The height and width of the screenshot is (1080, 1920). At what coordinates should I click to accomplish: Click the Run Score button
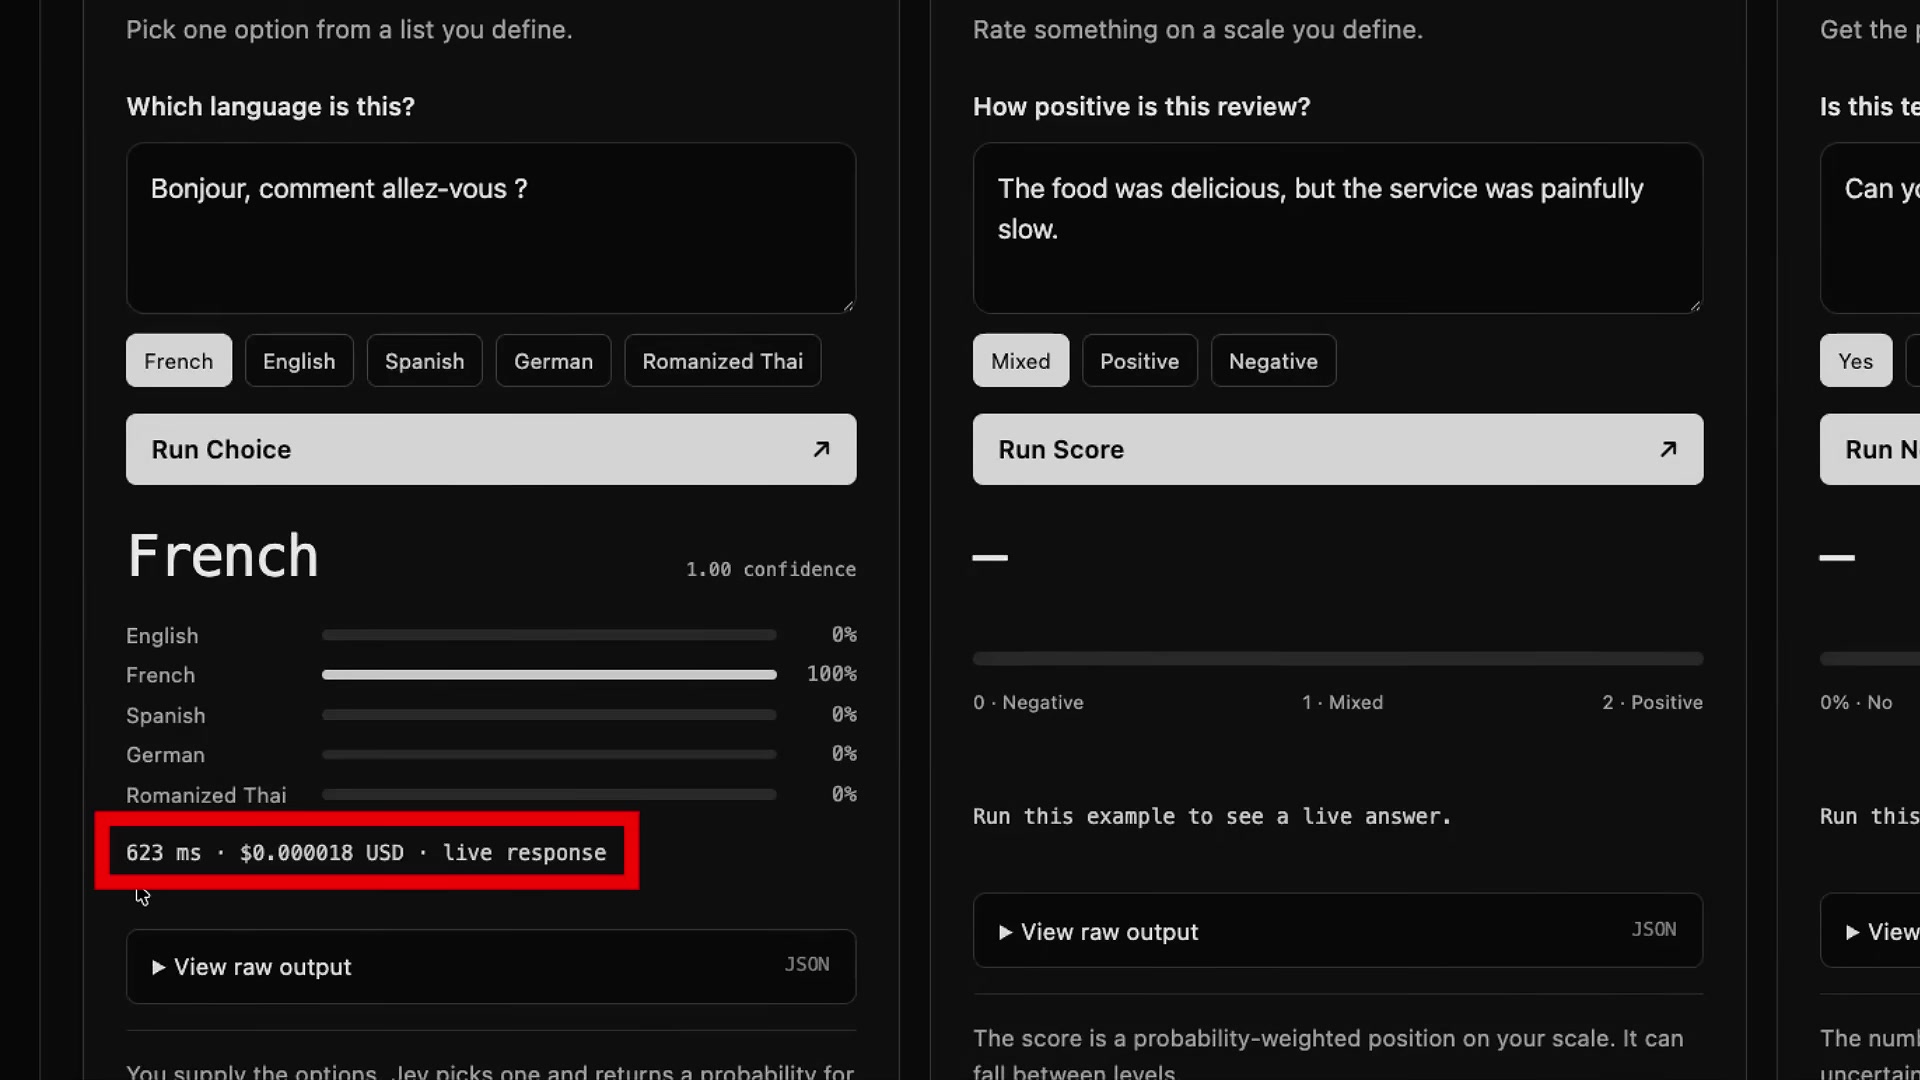click(1338, 450)
